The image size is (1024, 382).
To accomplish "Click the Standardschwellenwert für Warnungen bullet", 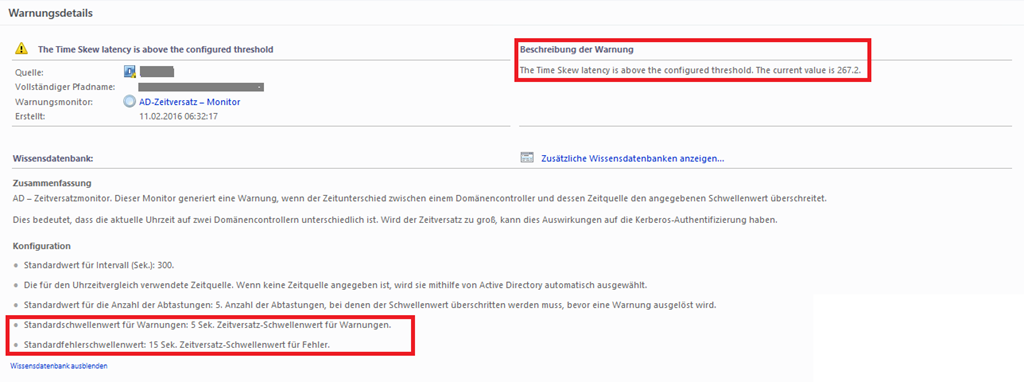I will tap(208, 325).
